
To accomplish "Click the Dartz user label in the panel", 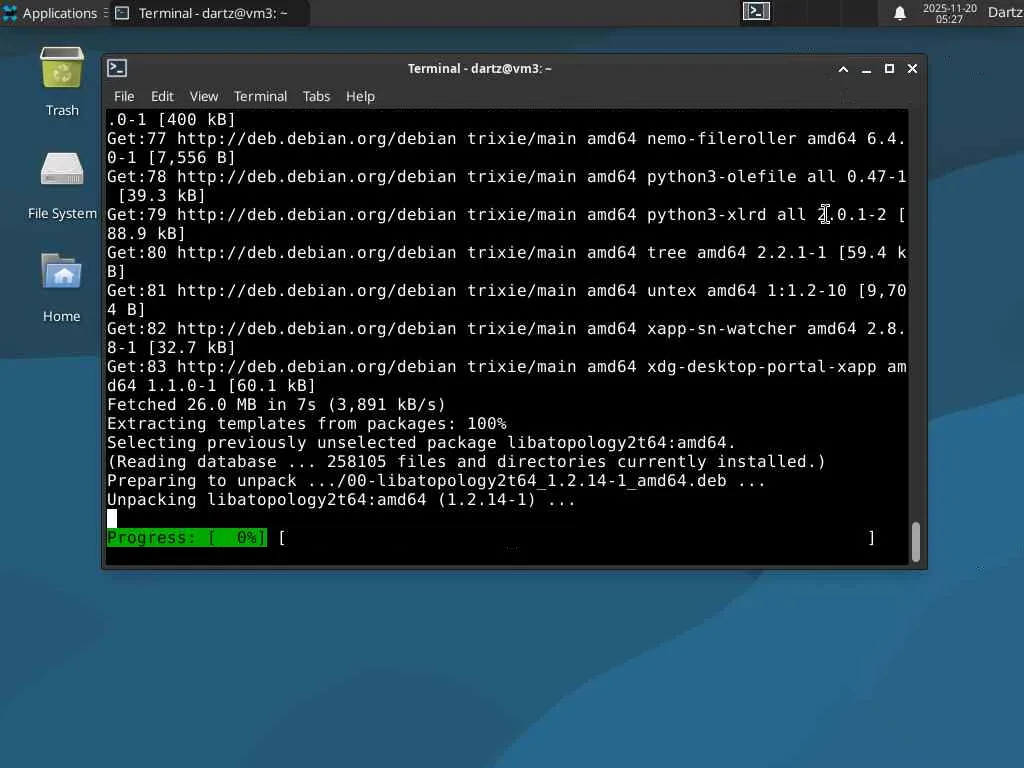I will point(1005,12).
